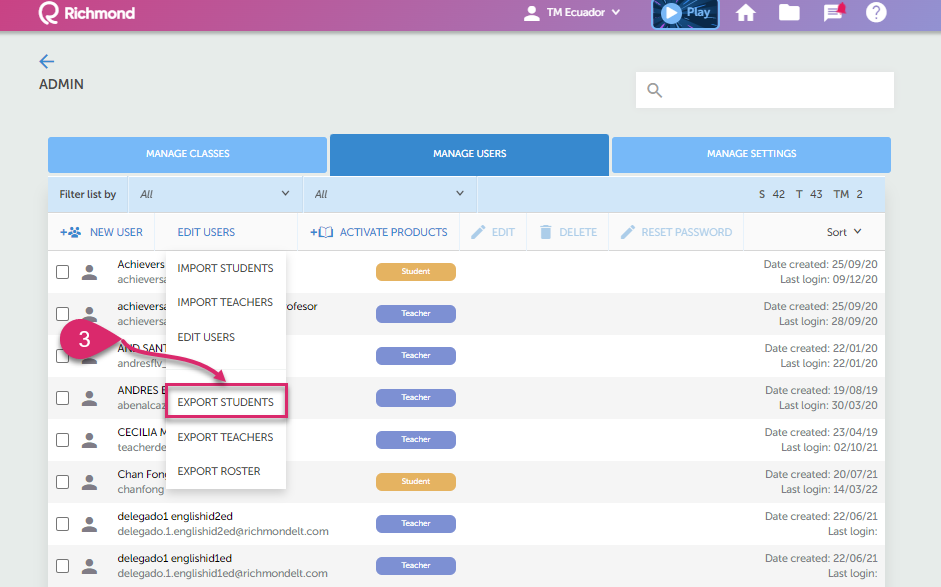Click the search magnifier icon
This screenshot has height=587, width=941.
[x=655, y=91]
